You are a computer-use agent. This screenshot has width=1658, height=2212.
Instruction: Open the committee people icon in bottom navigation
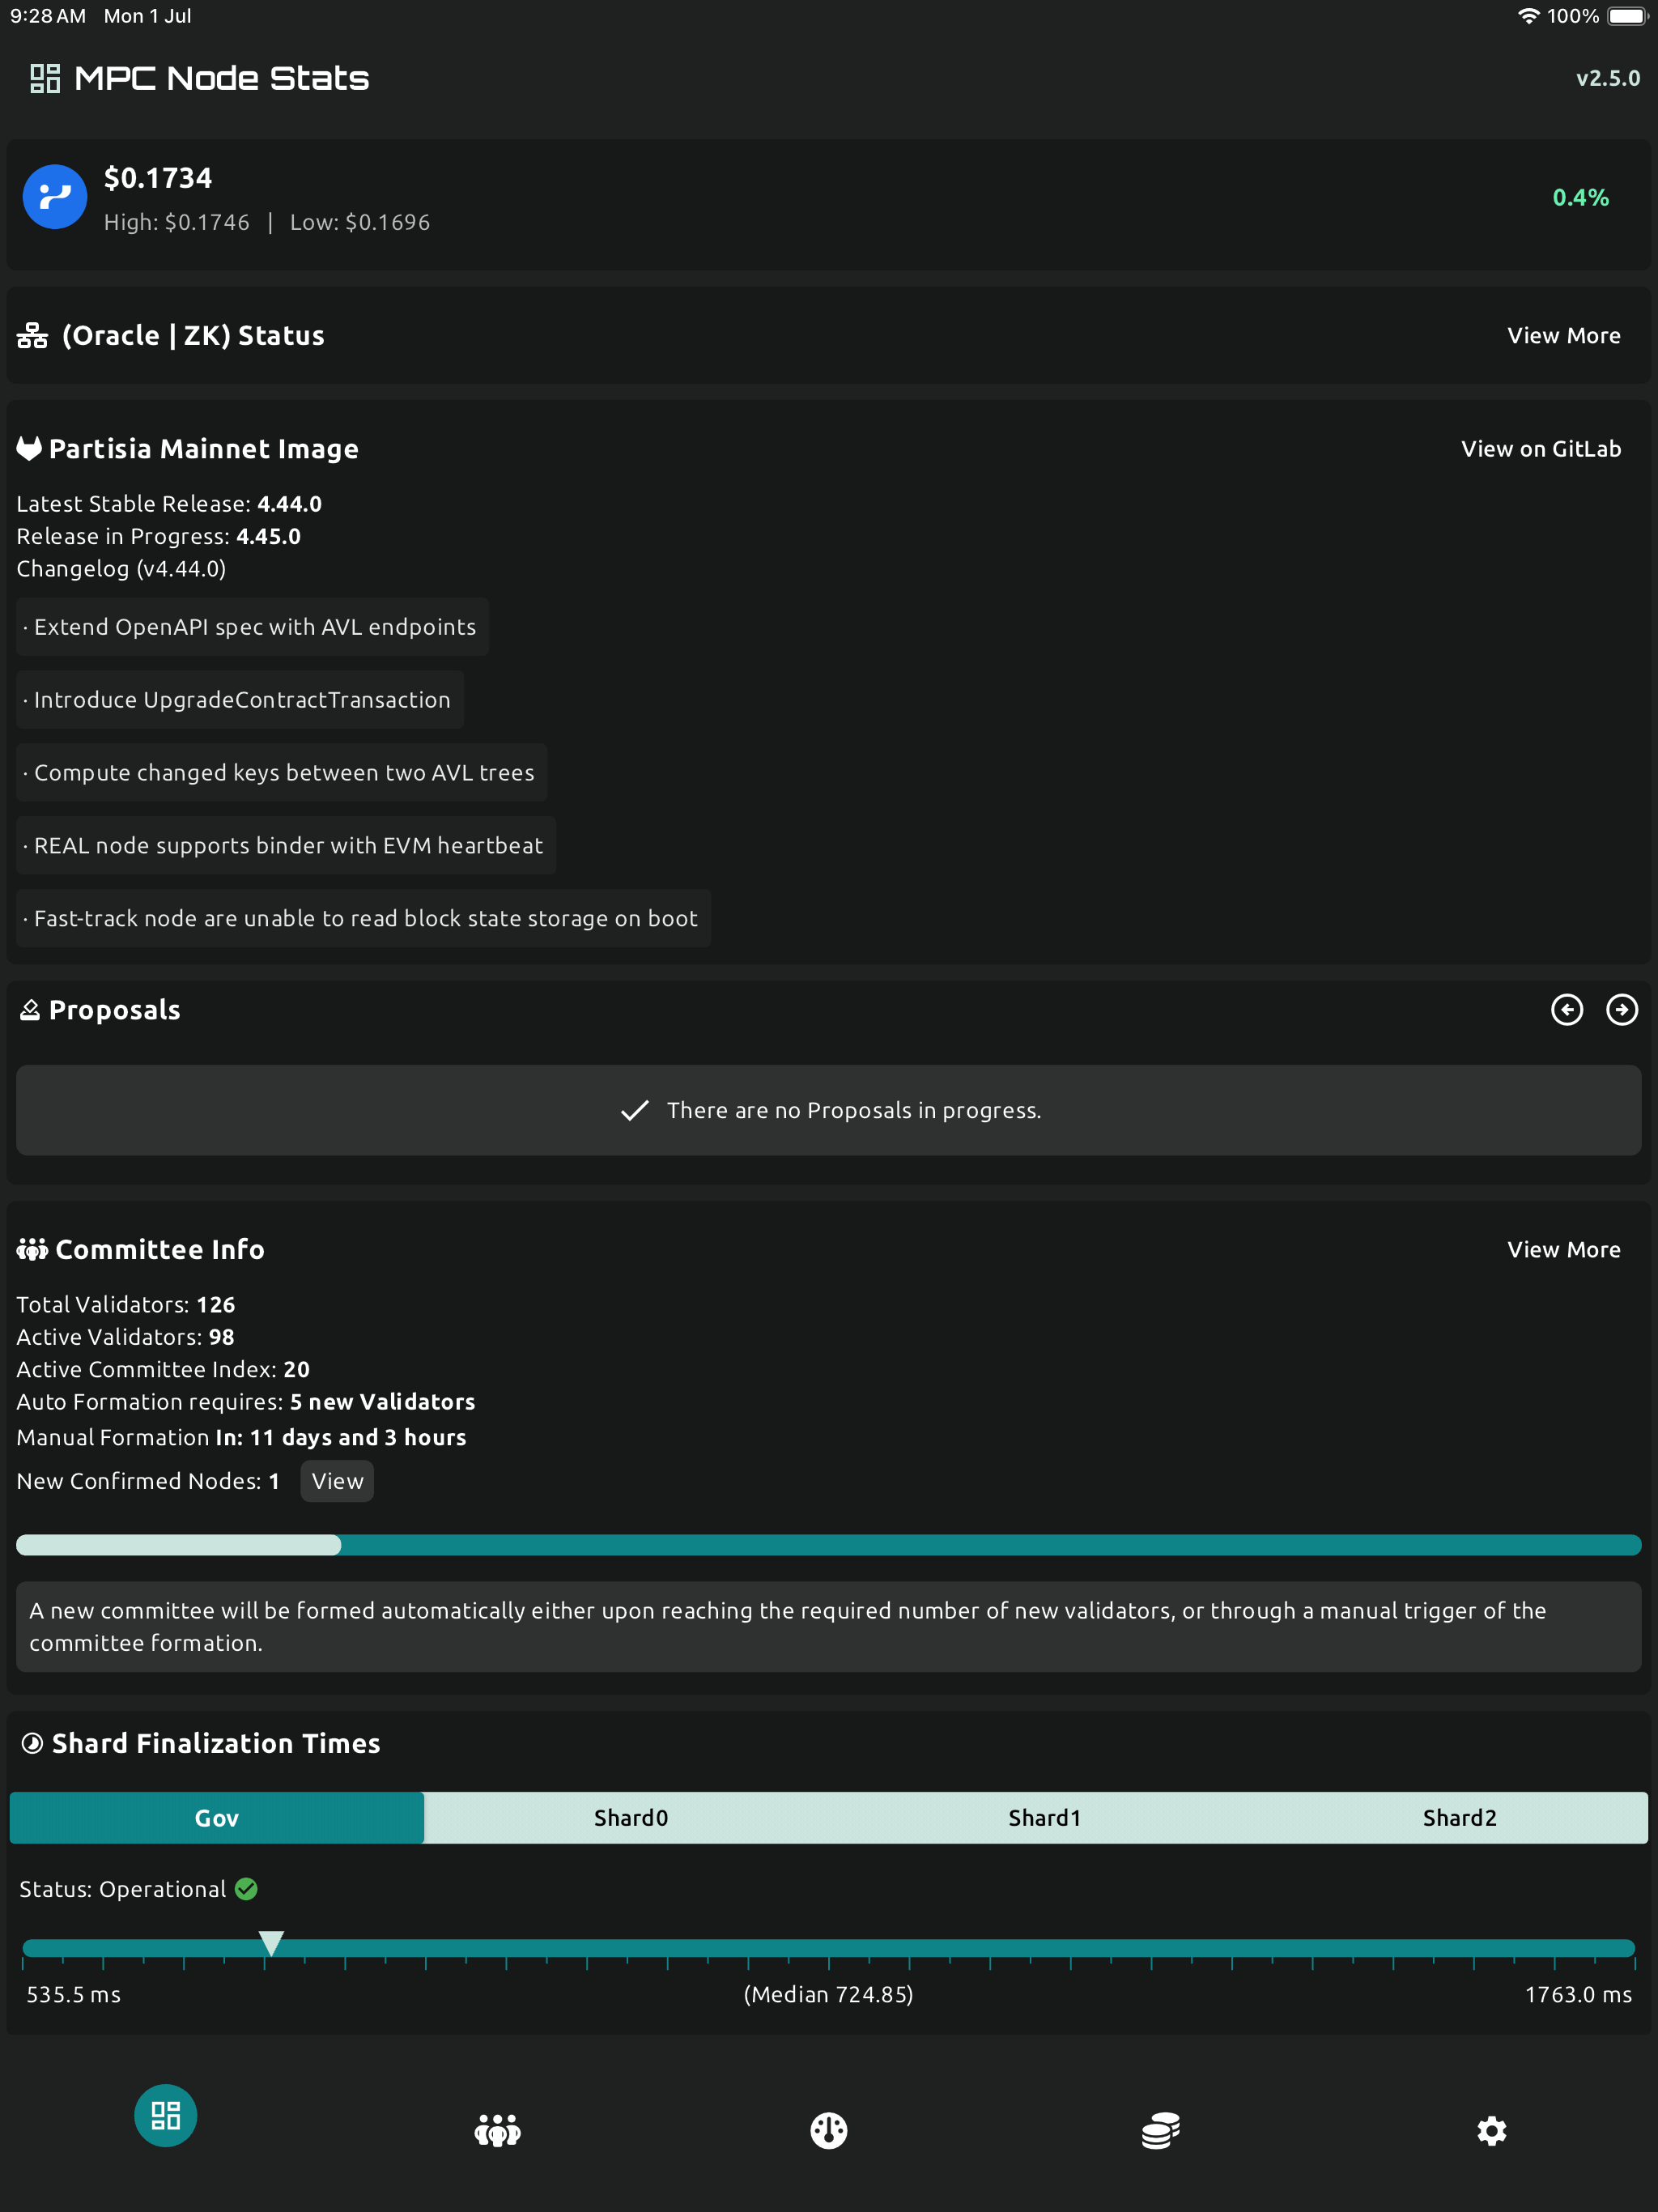coord(497,2131)
